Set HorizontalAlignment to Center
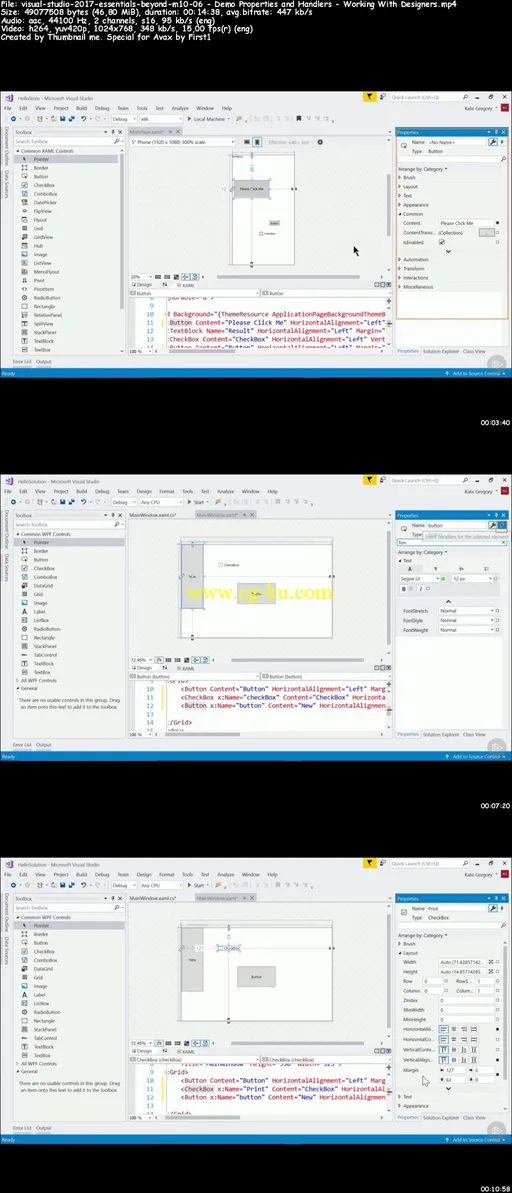The image size is (512, 1193). click(454, 1029)
